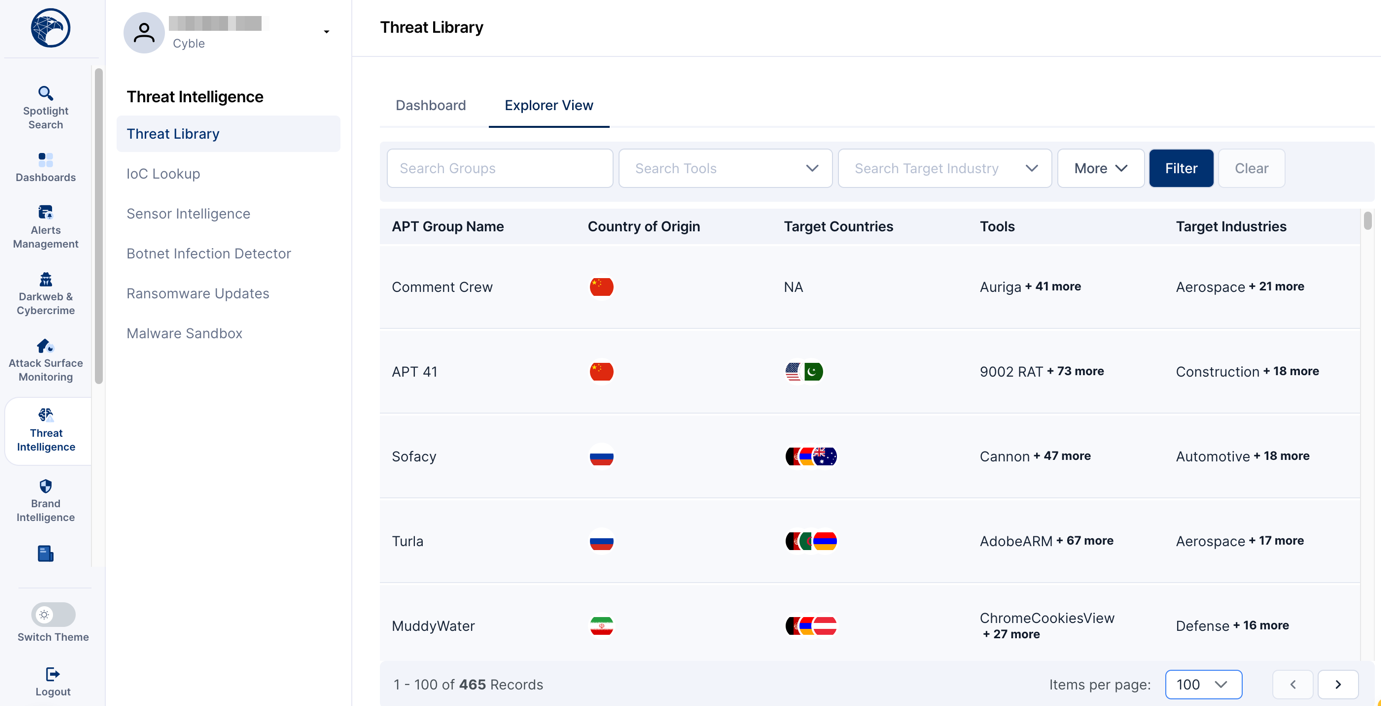The width and height of the screenshot is (1381, 706).
Task: Show '+ 17 more' industries for Turla
Action: pyautogui.click(x=1276, y=541)
